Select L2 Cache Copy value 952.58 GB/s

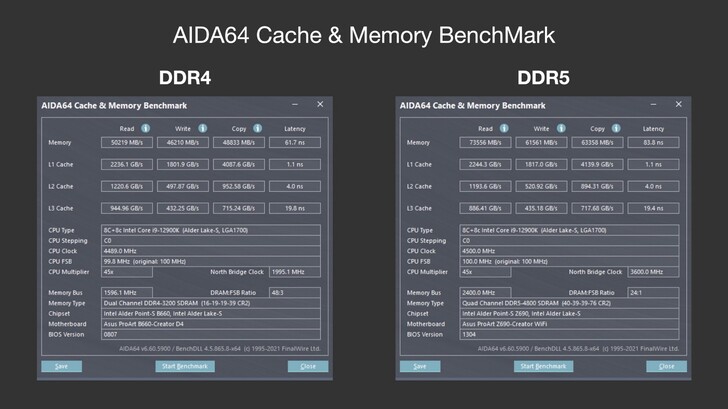click(x=239, y=186)
